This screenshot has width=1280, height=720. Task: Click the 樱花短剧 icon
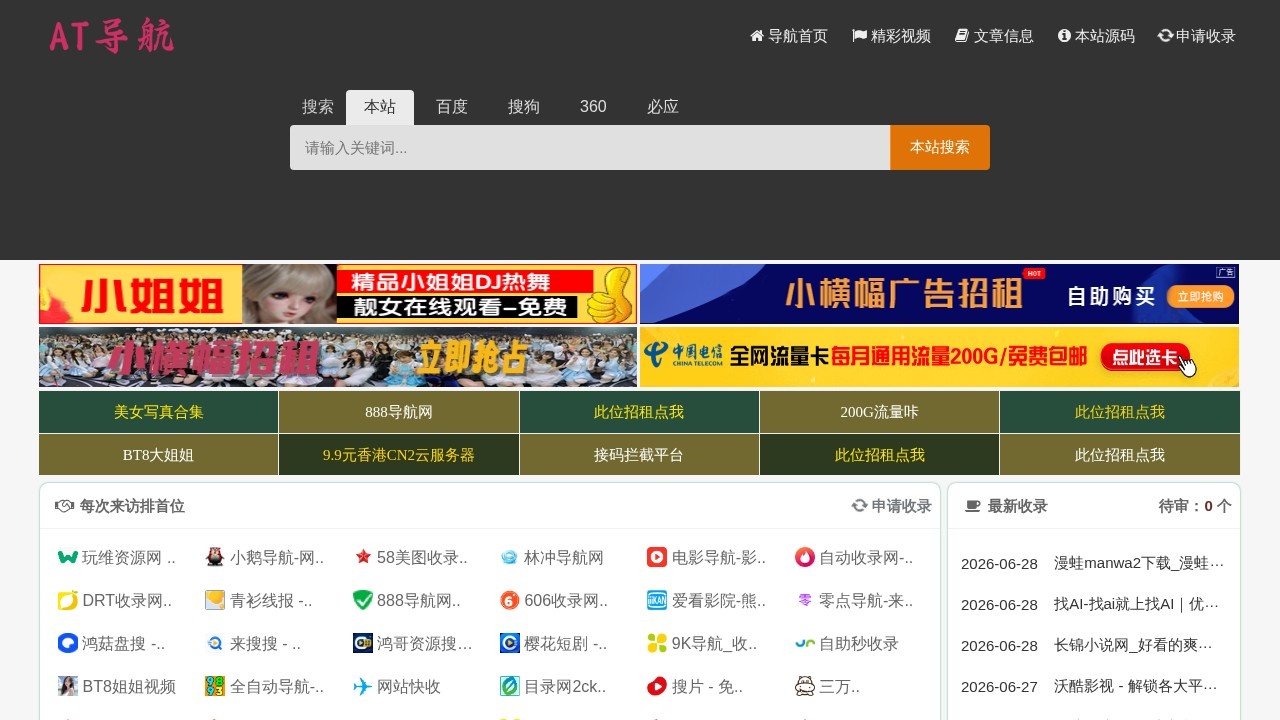click(x=510, y=644)
